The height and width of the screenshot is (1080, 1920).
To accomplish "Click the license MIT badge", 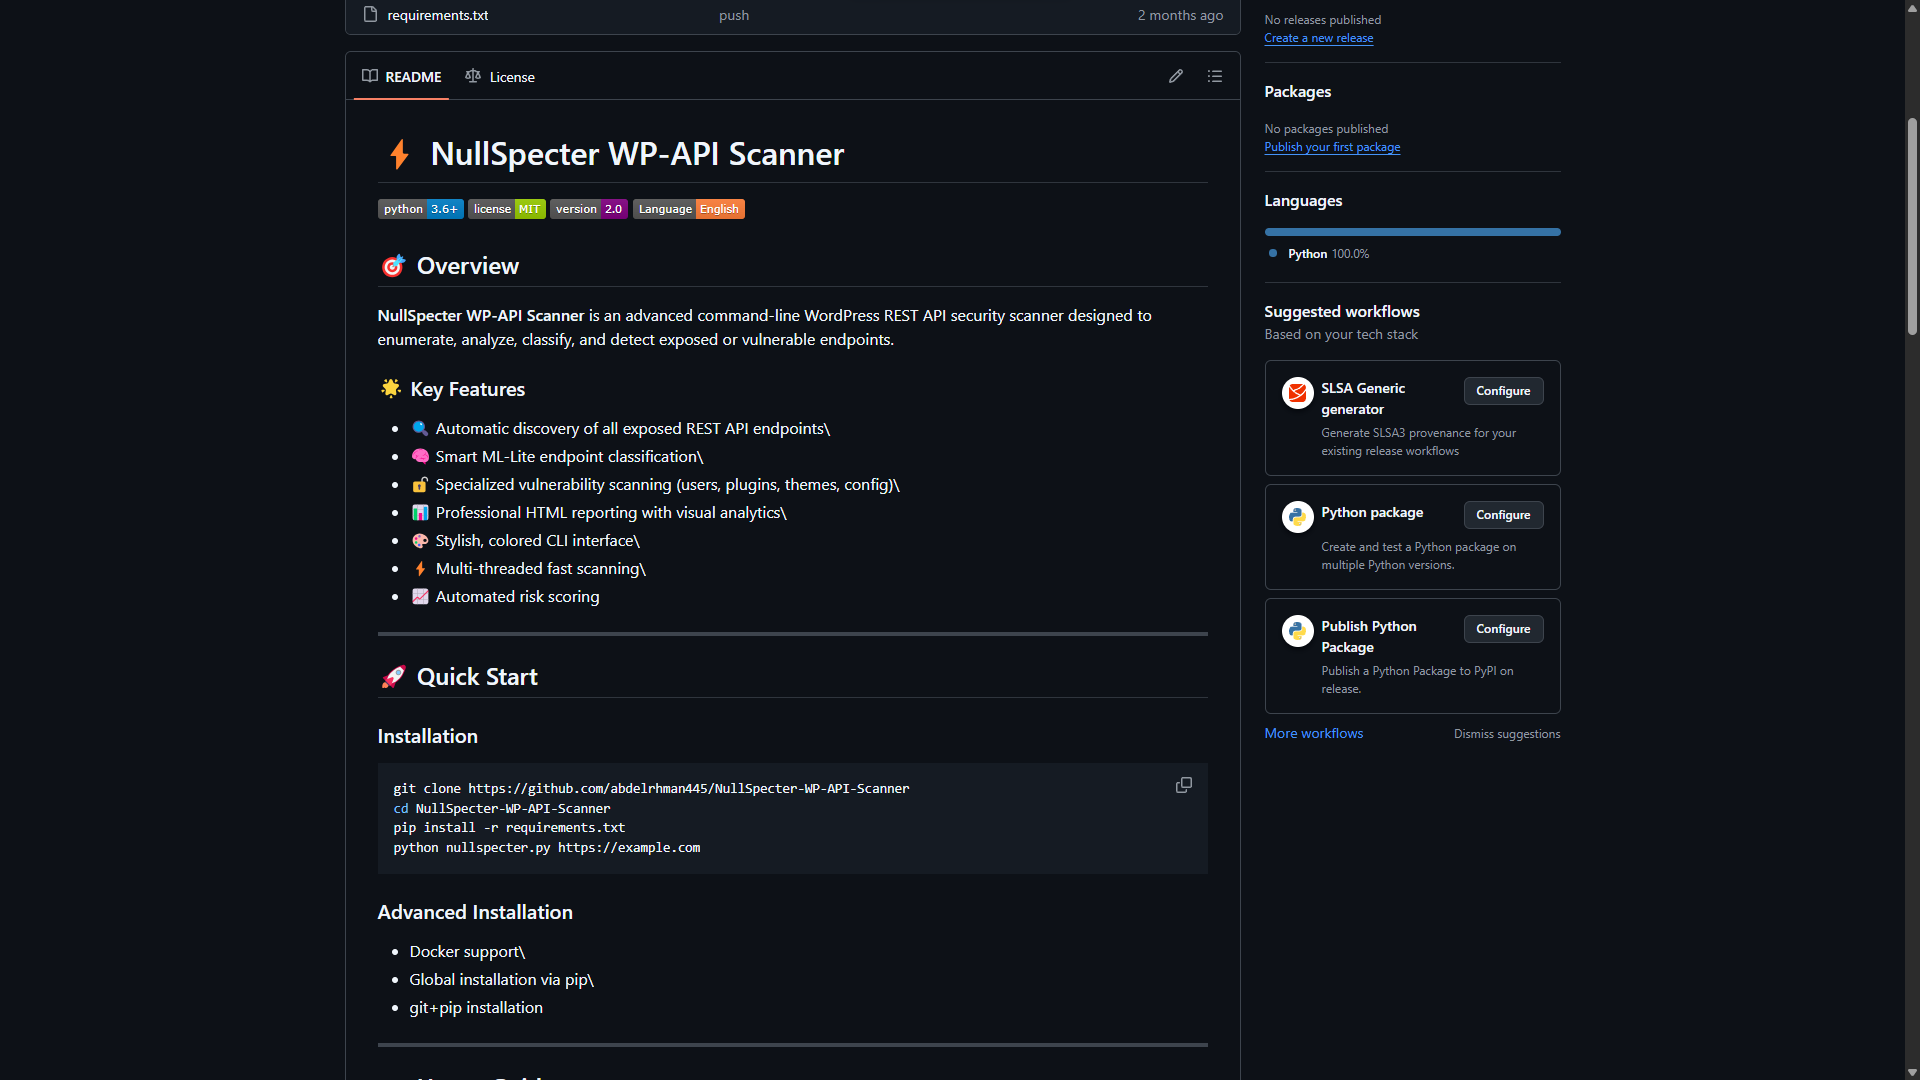I will click(506, 209).
